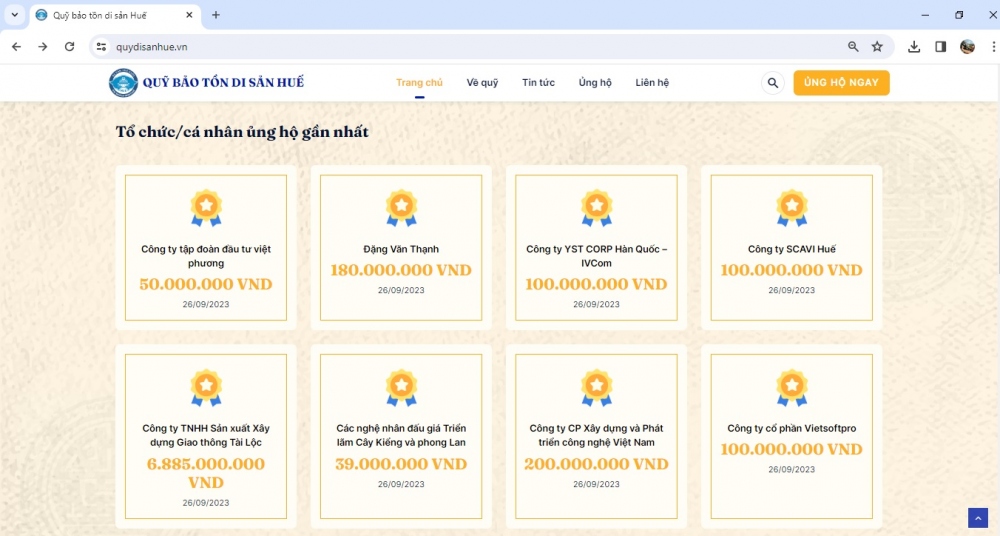1000x536 pixels.
Task: Click the date 26/09/2023 under Vietsoftpro
Action: (791, 470)
